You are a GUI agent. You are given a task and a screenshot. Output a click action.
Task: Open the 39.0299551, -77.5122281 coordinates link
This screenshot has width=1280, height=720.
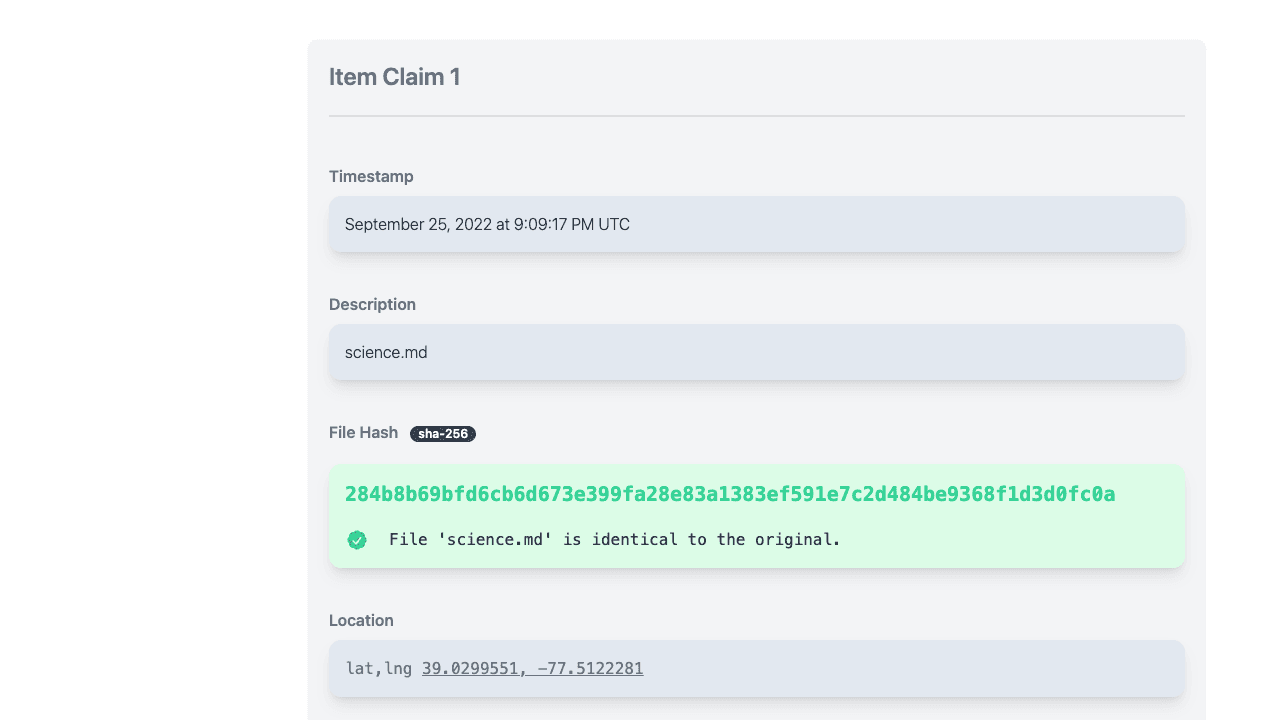pyautogui.click(x=532, y=668)
